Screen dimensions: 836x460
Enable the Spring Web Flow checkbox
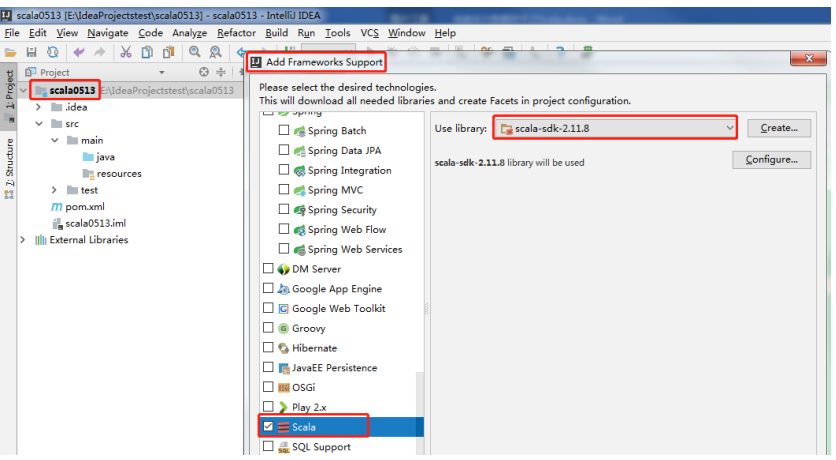pyautogui.click(x=284, y=229)
